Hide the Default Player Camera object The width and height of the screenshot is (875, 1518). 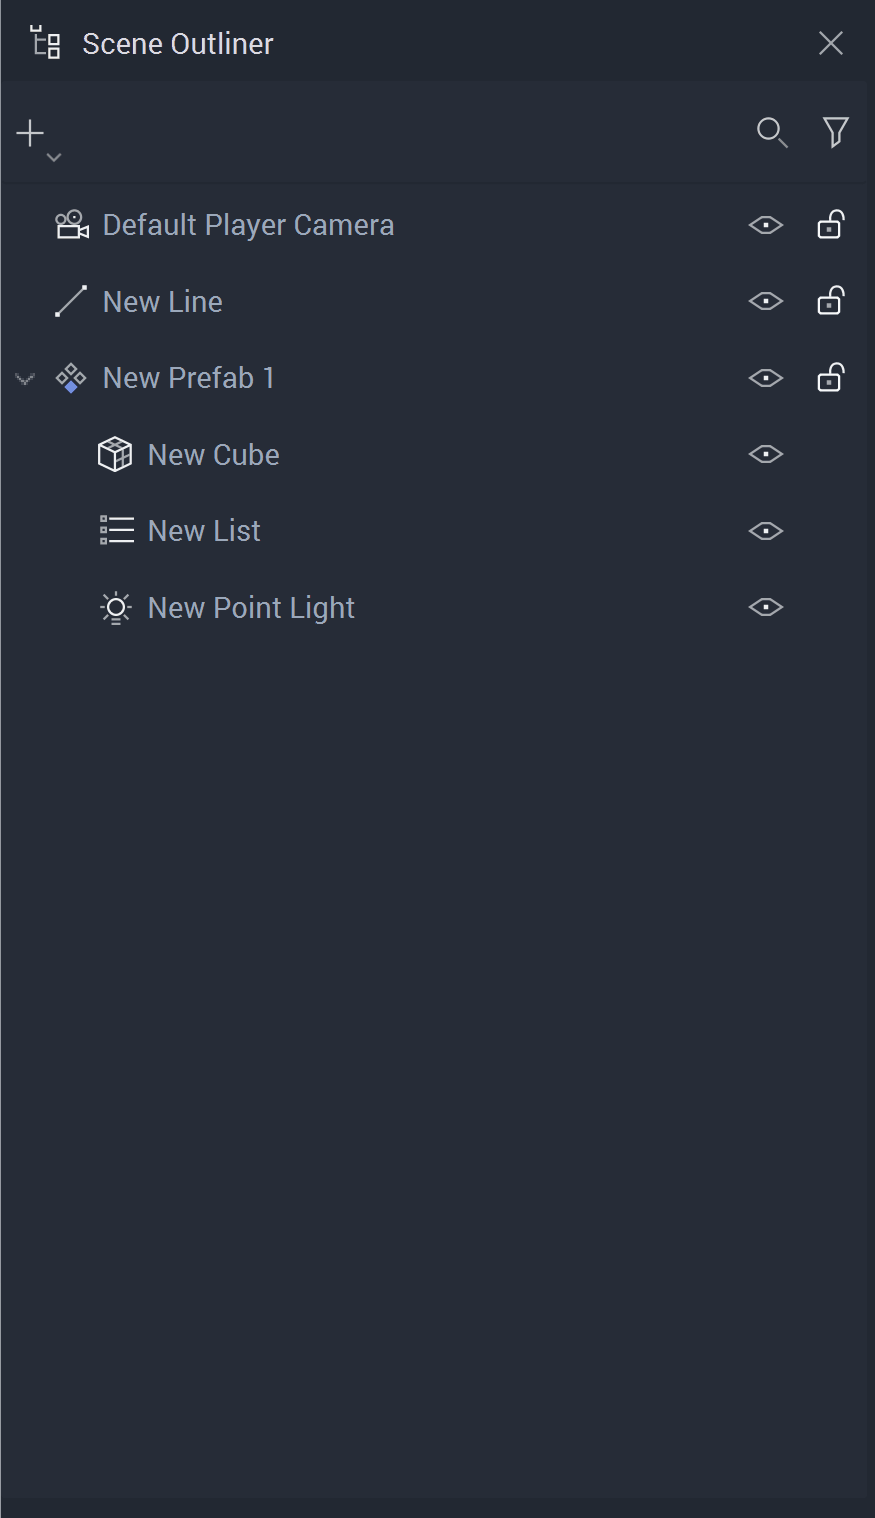pyautogui.click(x=765, y=225)
